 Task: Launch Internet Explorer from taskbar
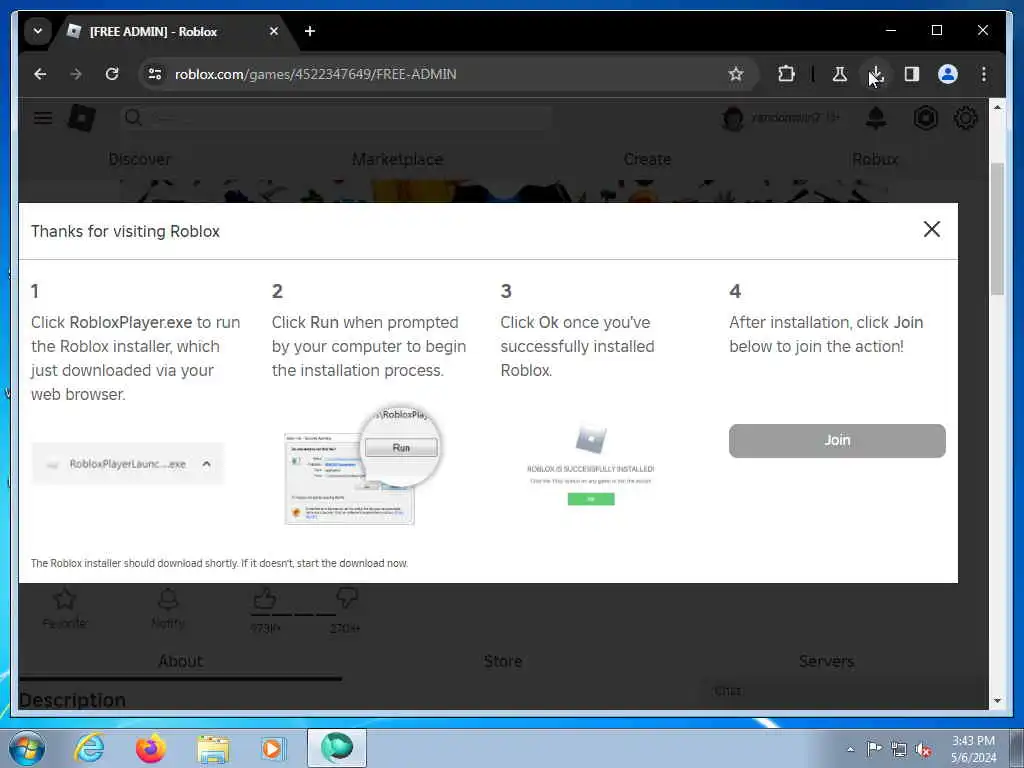(89, 748)
